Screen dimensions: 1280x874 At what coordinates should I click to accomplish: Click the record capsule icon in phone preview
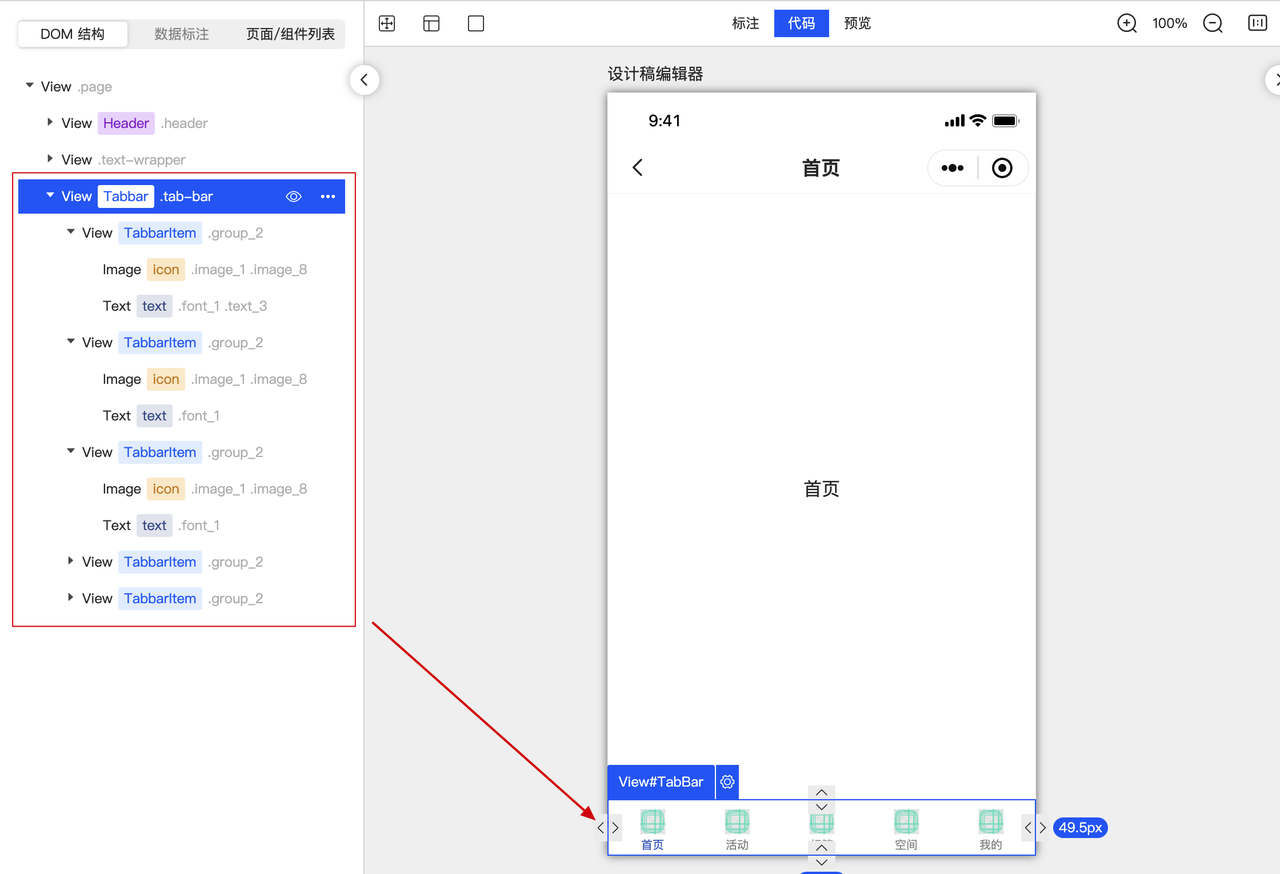(1002, 167)
